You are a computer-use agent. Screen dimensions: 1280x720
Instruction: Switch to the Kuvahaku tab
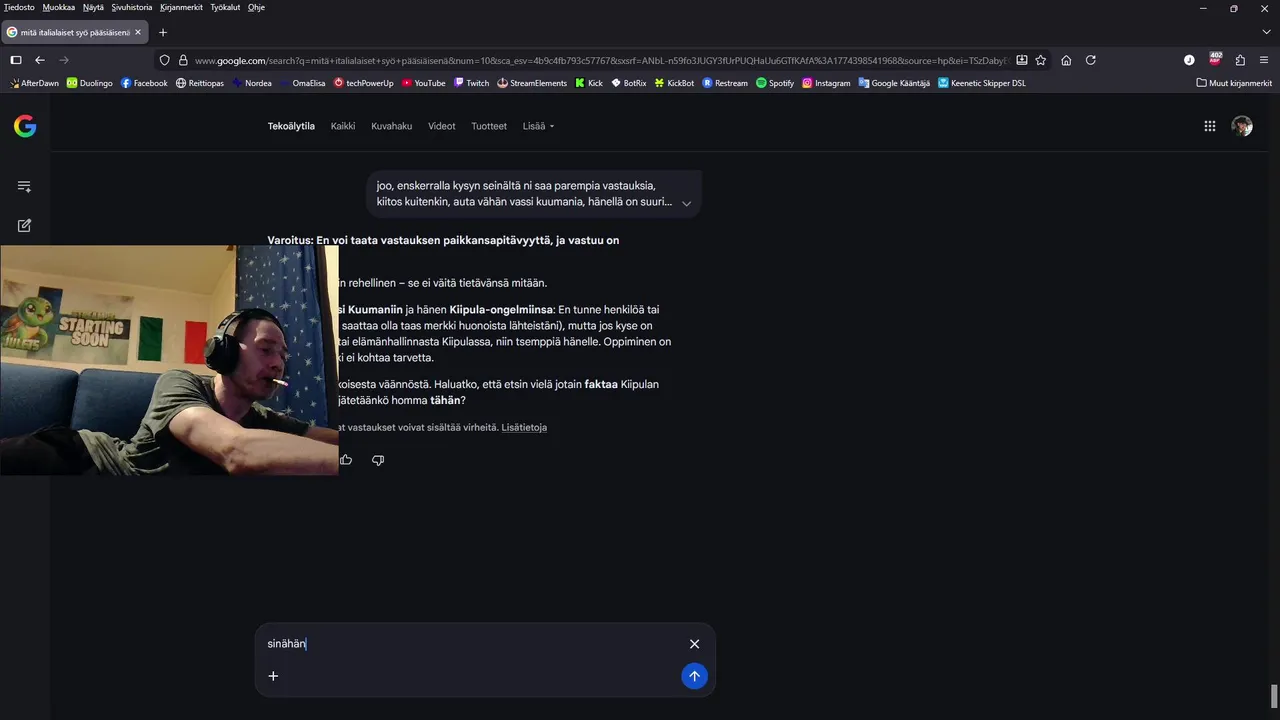[x=391, y=126]
